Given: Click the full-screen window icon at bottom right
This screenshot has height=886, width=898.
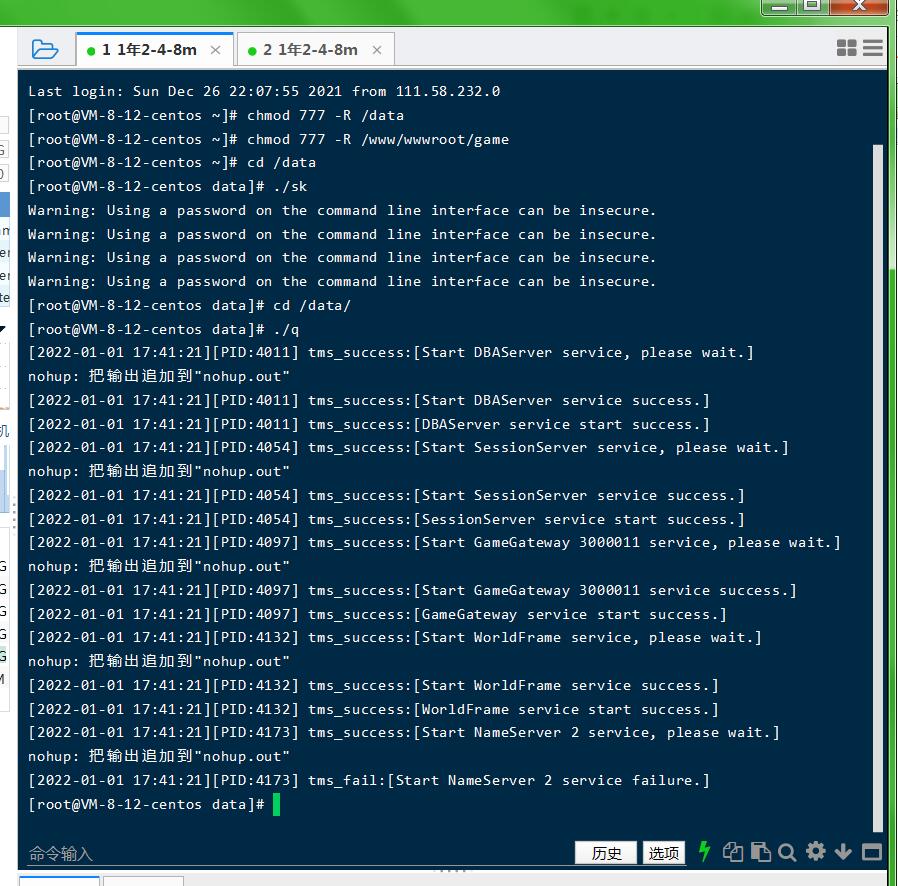Looking at the screenshot, I should click(x=871, y=852).
